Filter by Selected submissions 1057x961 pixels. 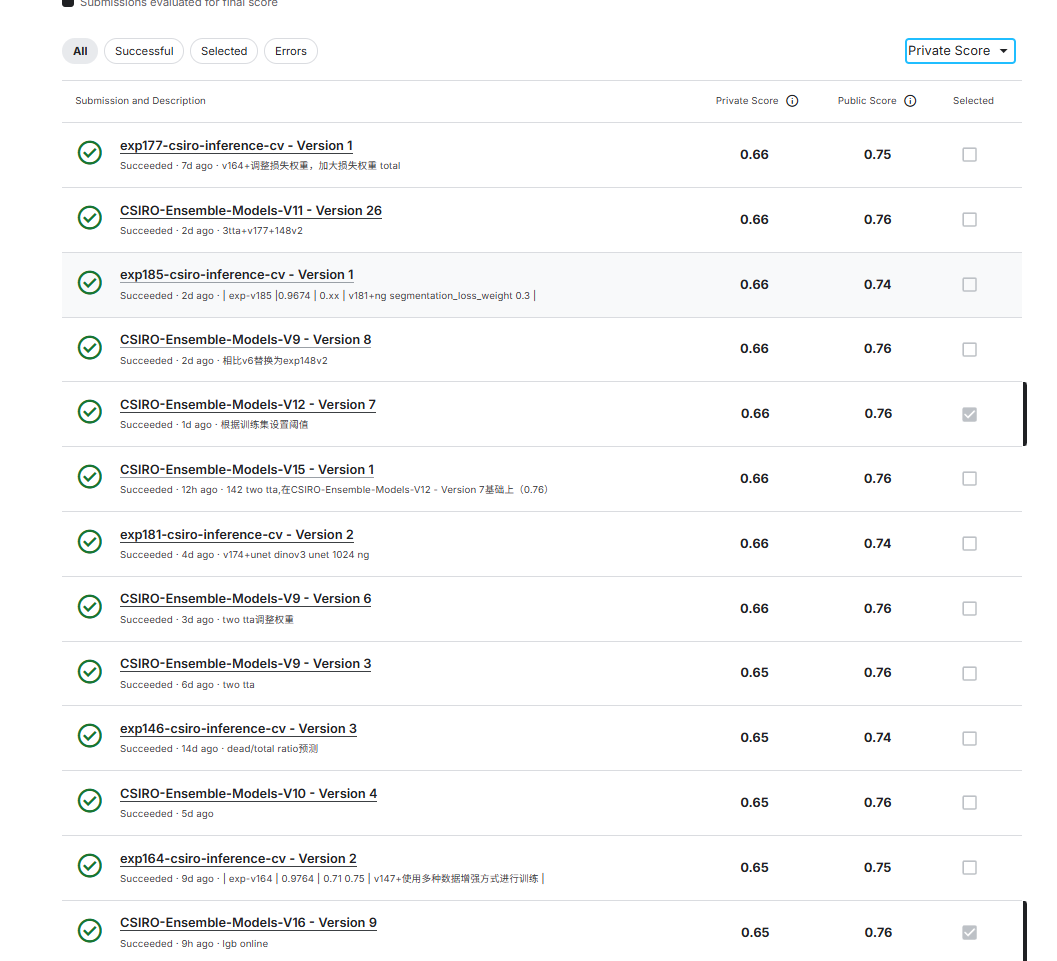pos(224,51)
